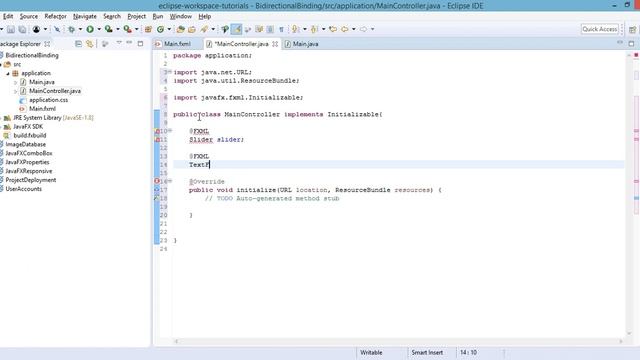Open the Window menu
This screenshot has width=640, height=360.
(180, 16)
